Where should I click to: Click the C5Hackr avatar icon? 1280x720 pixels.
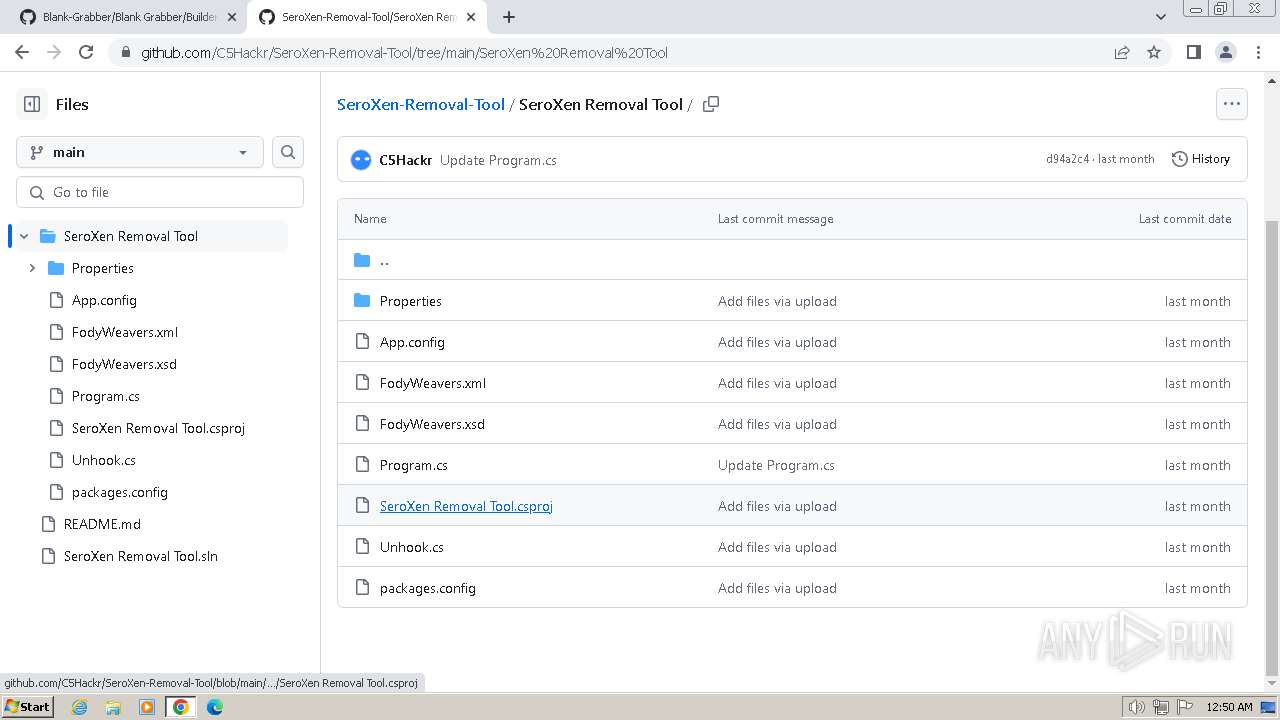361,159
